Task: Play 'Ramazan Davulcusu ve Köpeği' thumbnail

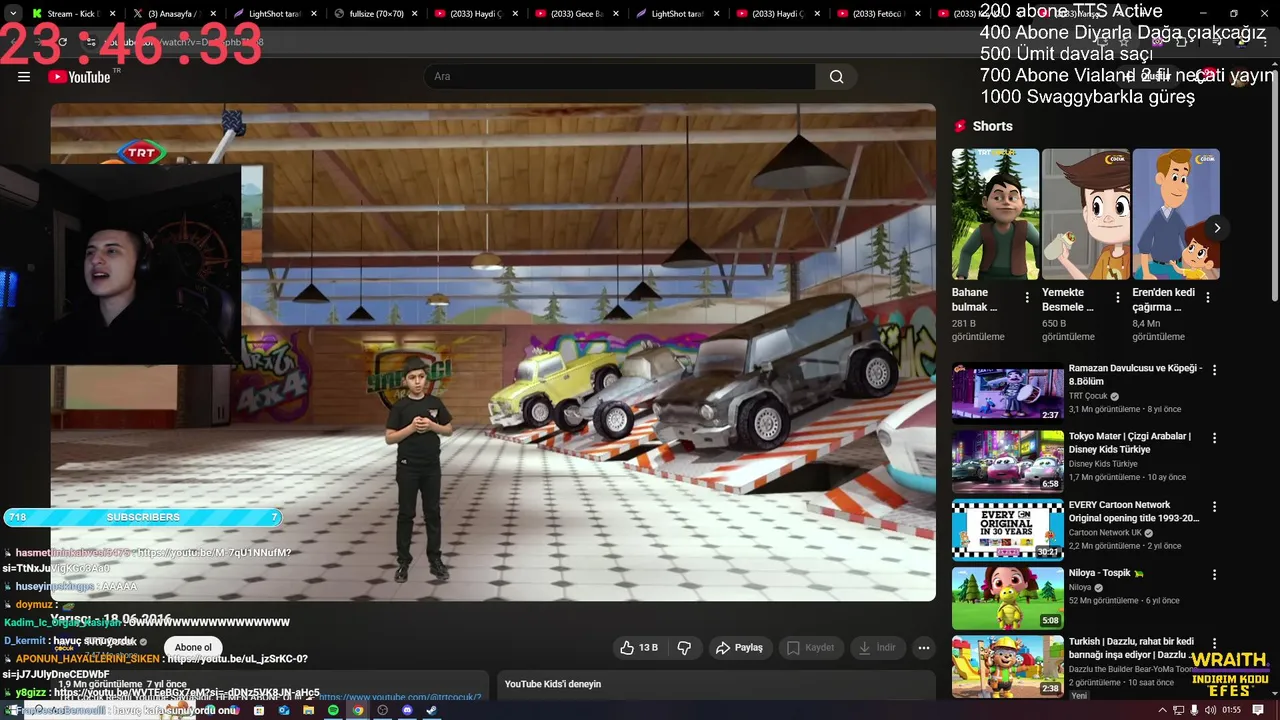Action: tap(1007, 393)
